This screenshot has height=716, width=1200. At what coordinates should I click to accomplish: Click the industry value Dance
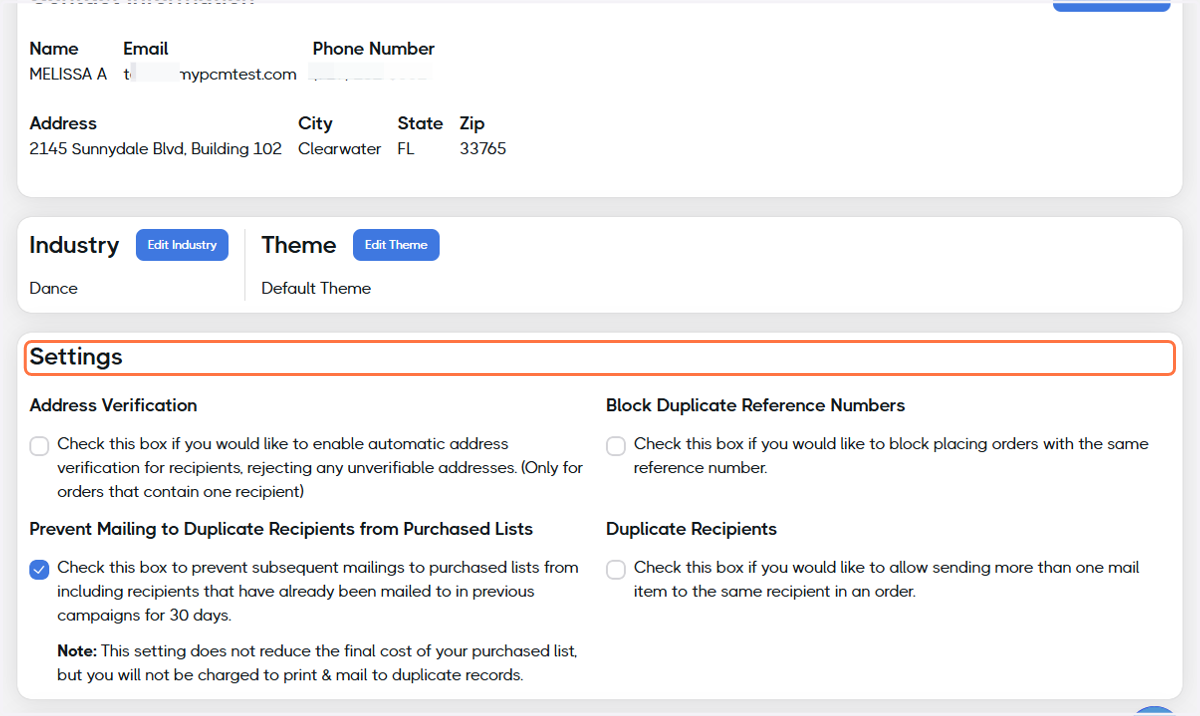tap(54, 288)
